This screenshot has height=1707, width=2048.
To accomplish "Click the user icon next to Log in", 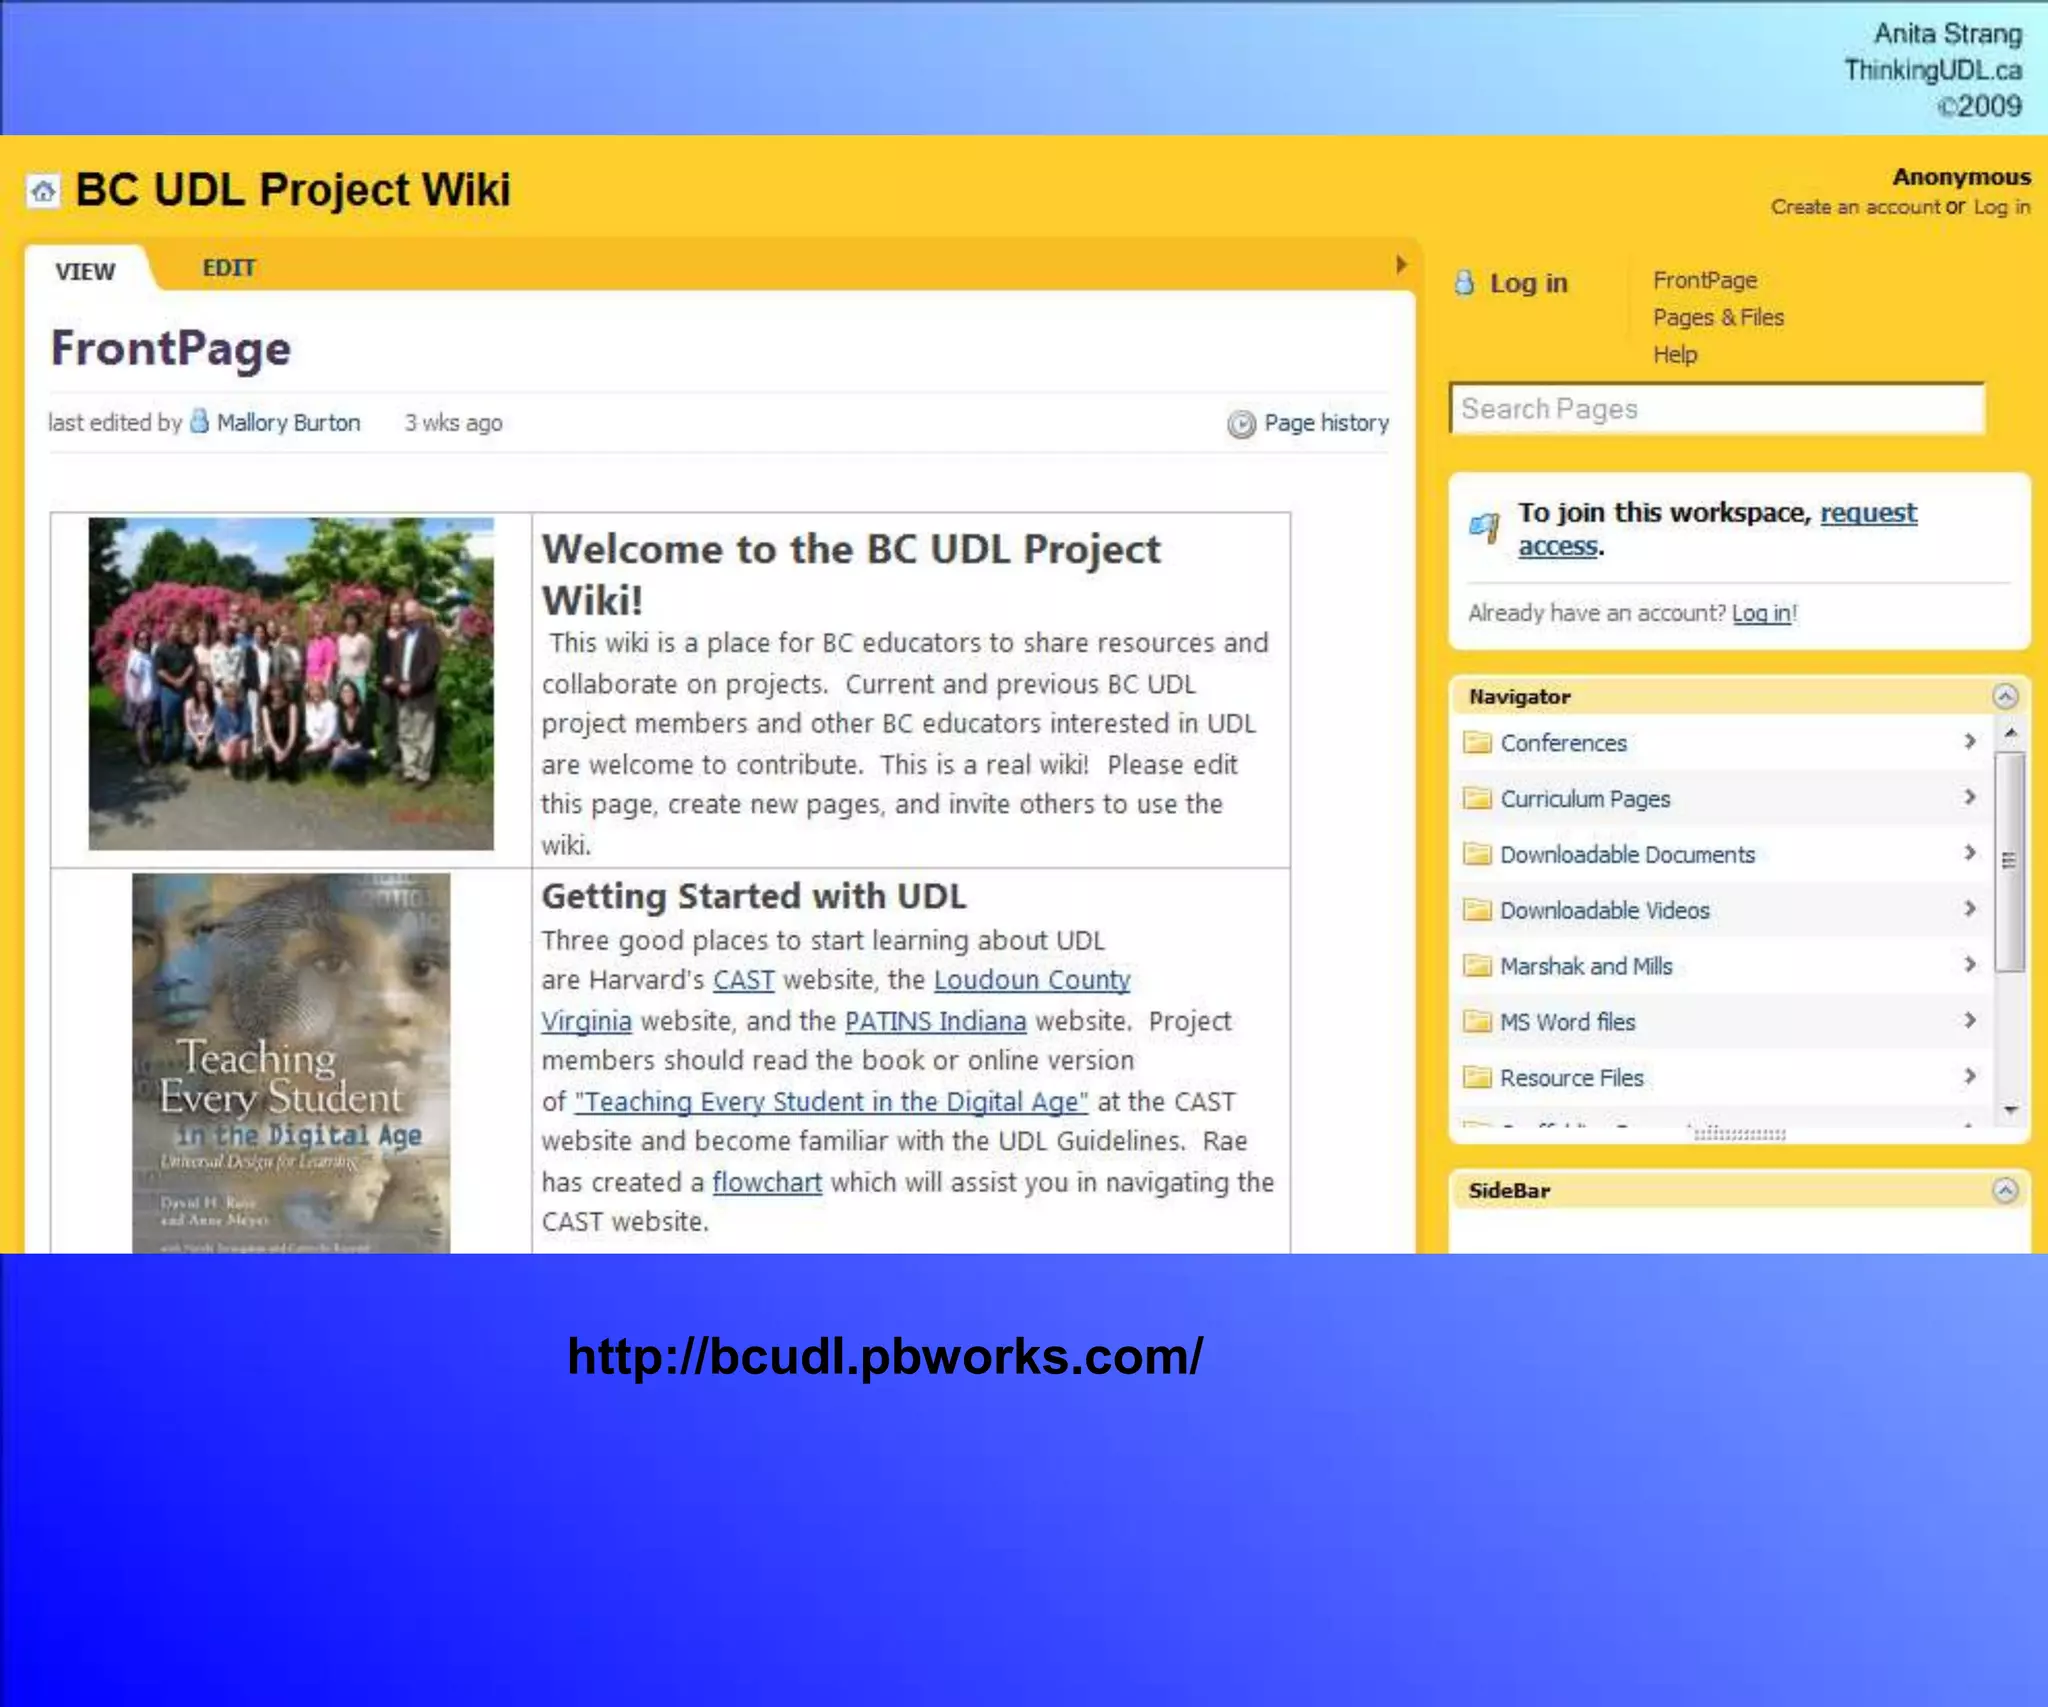I will pyautogui.click(x=1464, y=283).
